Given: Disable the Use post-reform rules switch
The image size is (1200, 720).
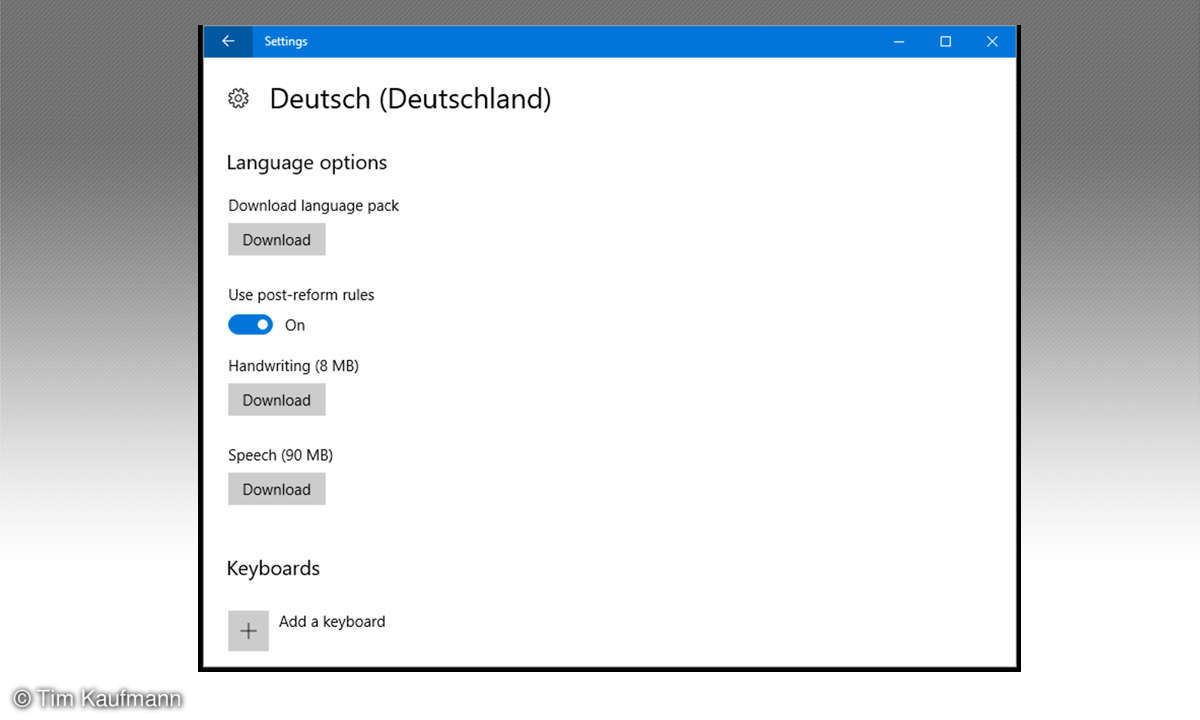Looking at the screenshot, I should (250, 325).
